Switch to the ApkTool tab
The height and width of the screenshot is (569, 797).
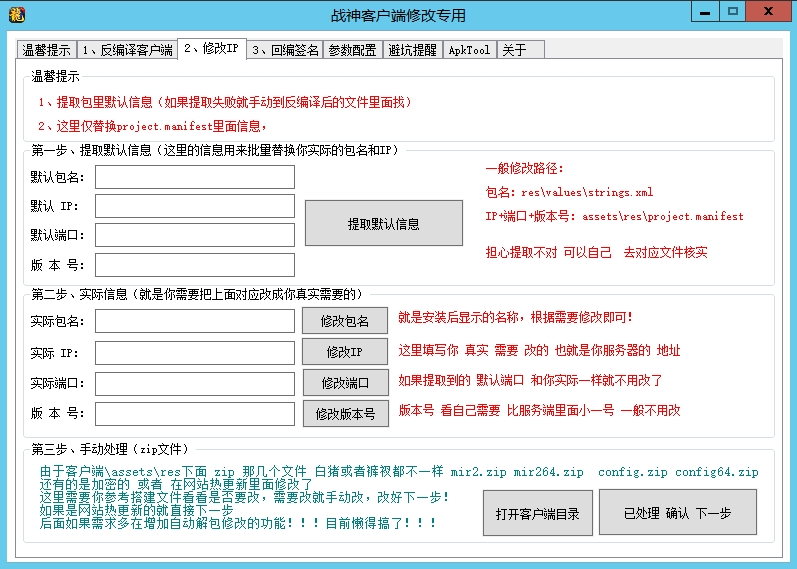click(x=469, y=50)
